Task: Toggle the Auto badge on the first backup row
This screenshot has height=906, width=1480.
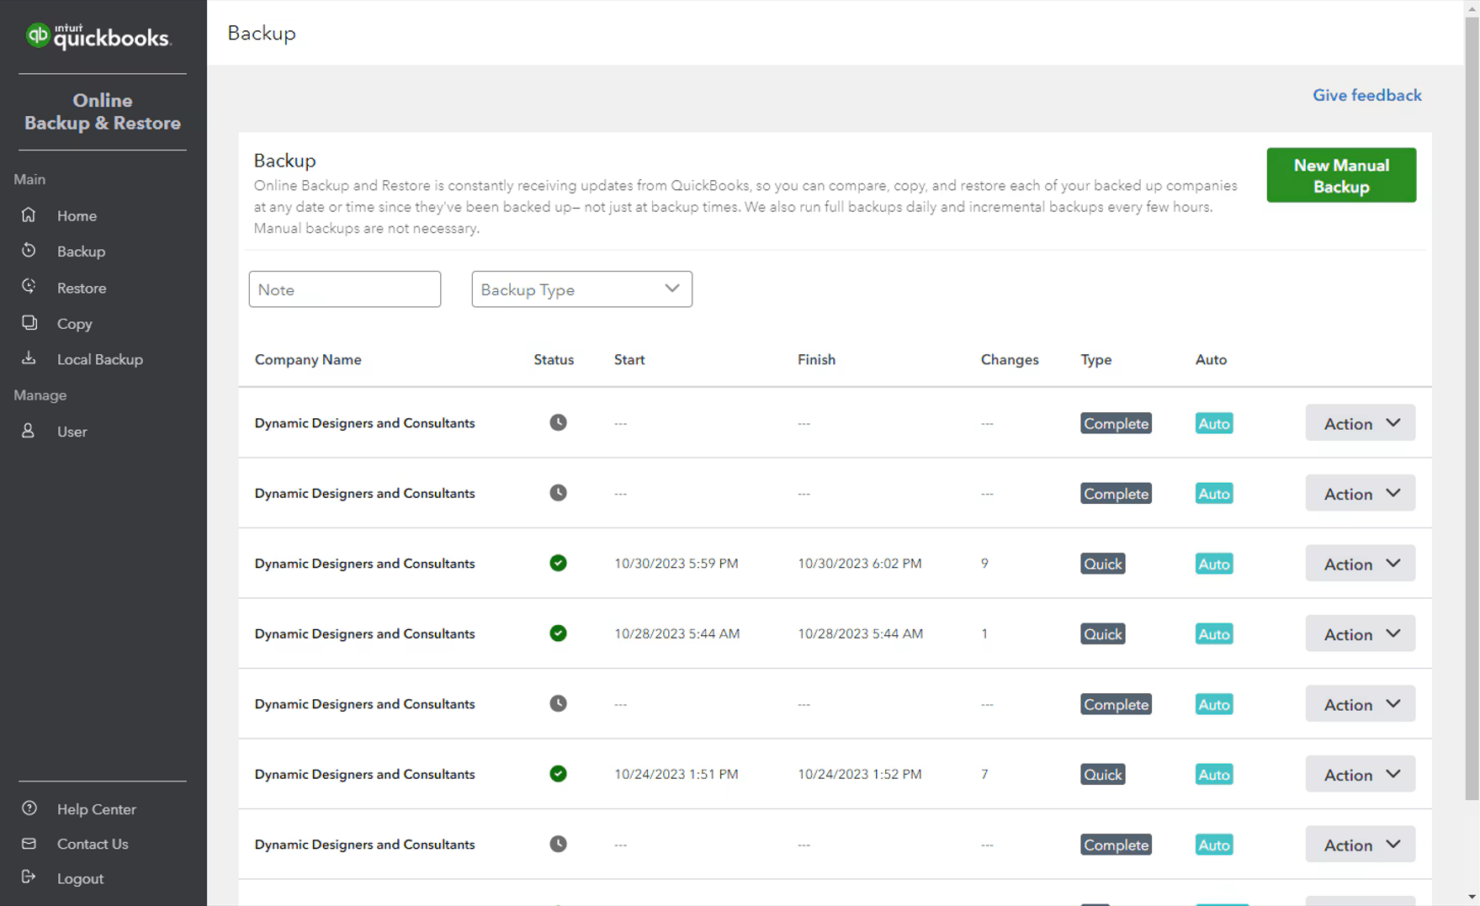Action: 1213,423
